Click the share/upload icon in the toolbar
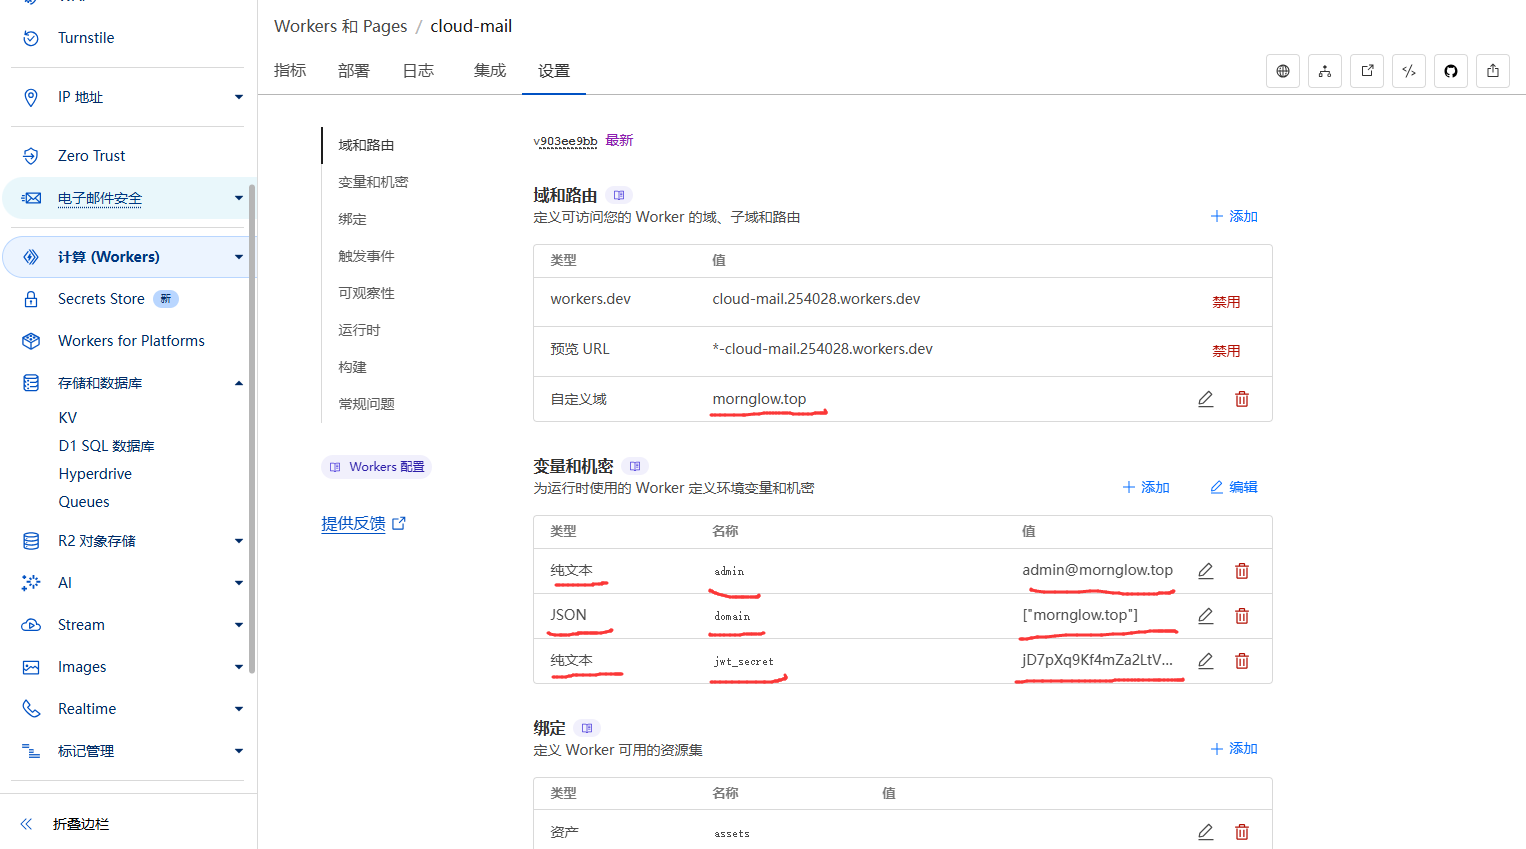 1492,70
